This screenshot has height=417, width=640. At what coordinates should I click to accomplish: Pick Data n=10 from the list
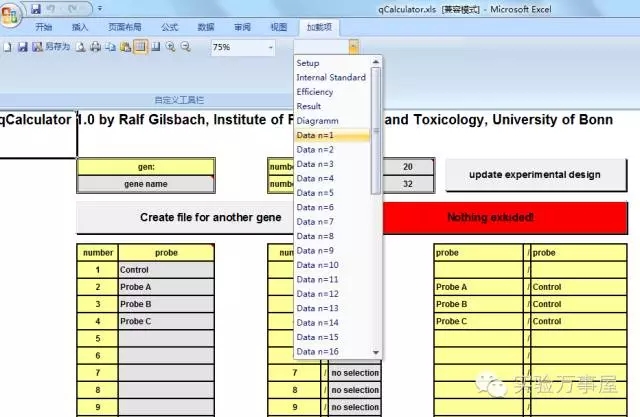[x=332, y=265]
